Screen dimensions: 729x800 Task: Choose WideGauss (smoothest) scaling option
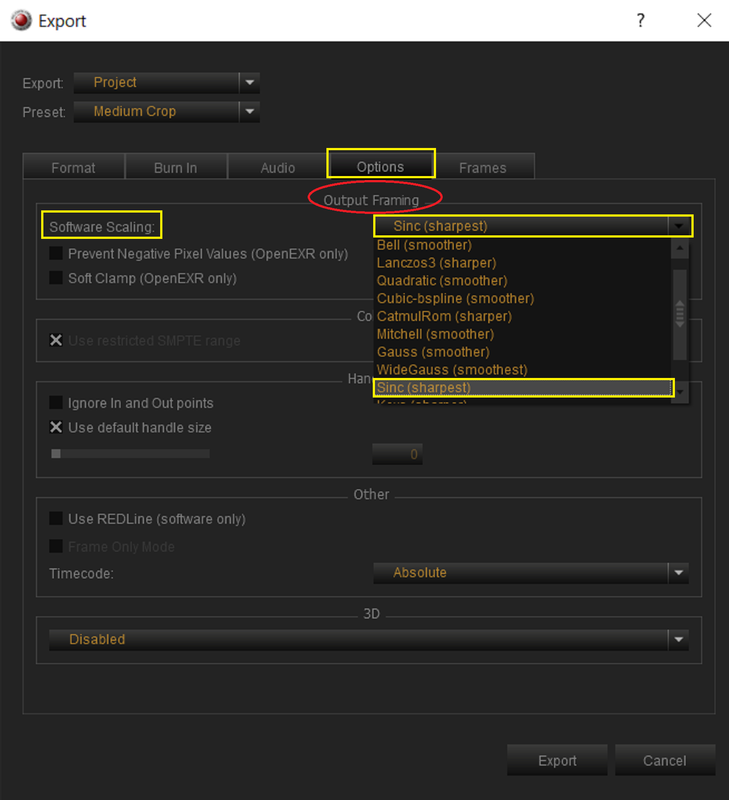pyautogui.click(x=522, y=370)
